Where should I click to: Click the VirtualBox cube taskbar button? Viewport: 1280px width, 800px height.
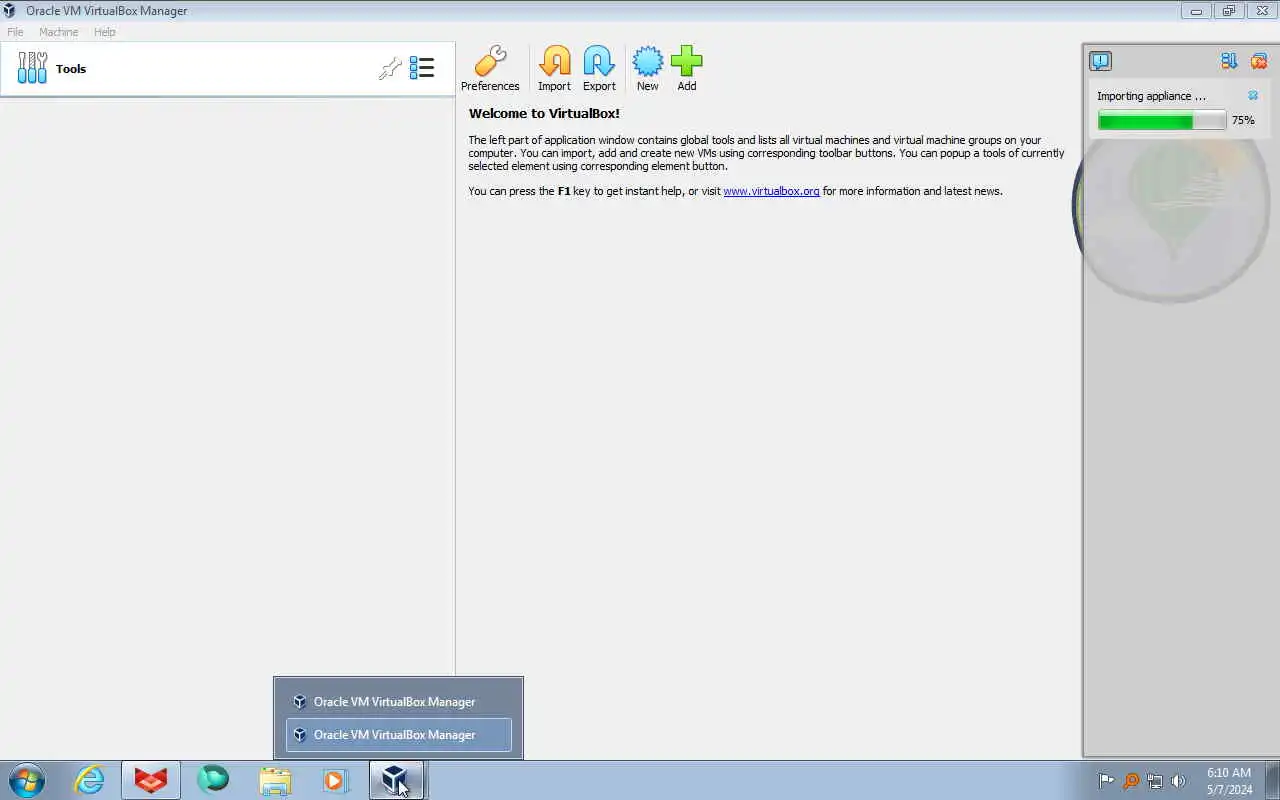click(x=396, y=780)
